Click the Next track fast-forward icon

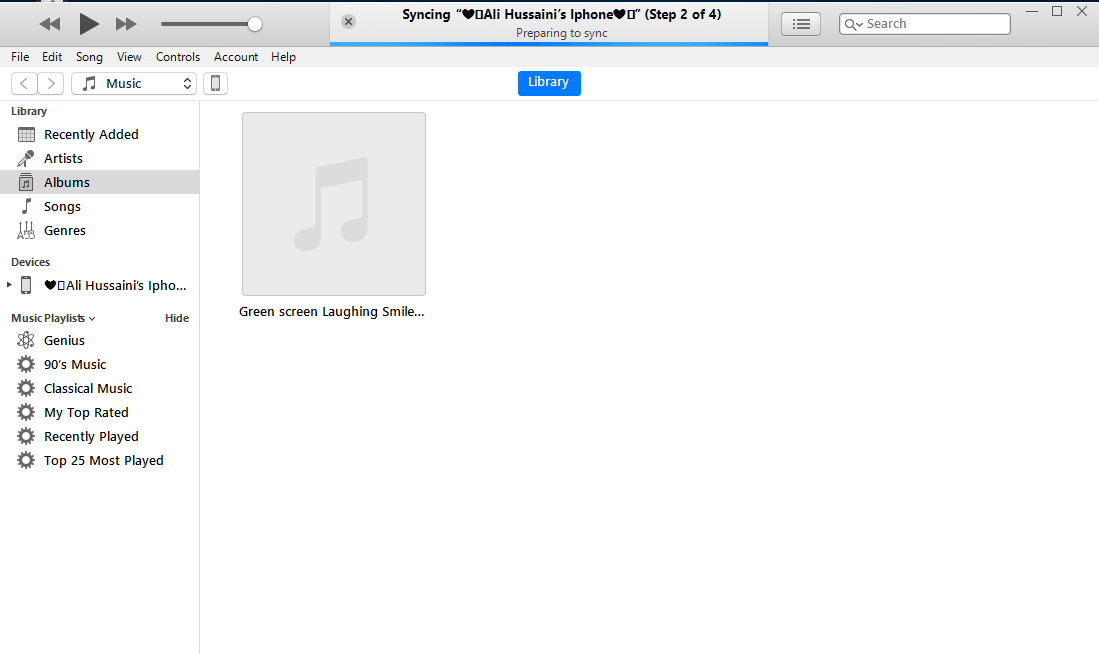click(x=126, y=23)
